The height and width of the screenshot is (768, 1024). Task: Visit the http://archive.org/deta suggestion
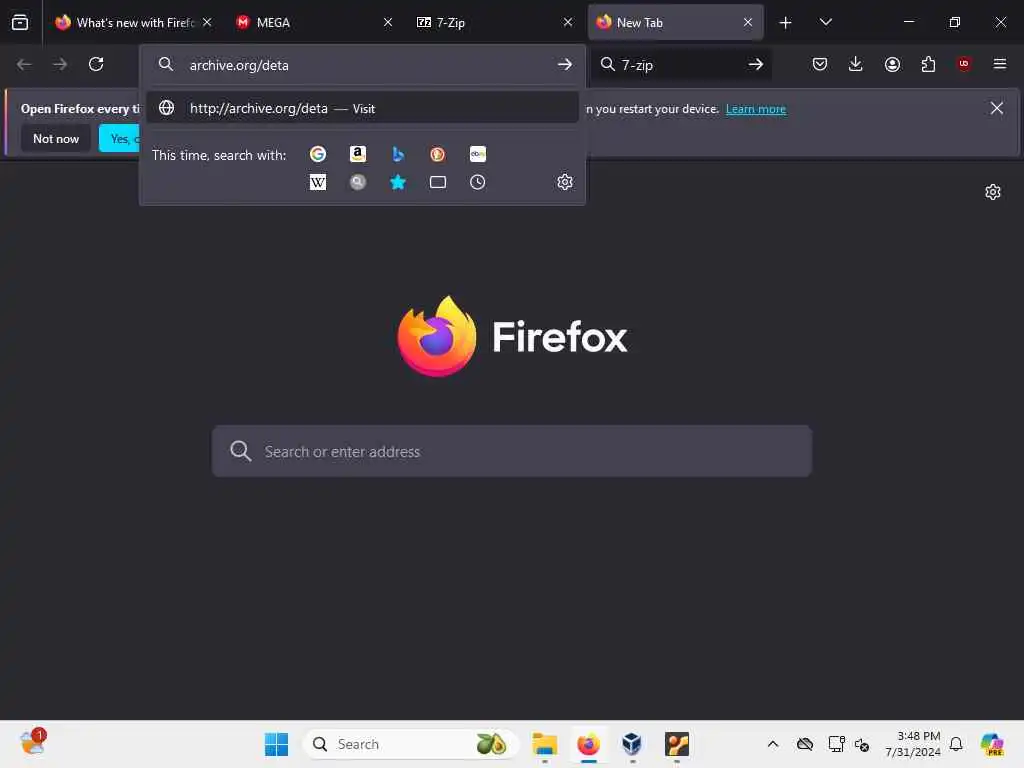(362, 108)
